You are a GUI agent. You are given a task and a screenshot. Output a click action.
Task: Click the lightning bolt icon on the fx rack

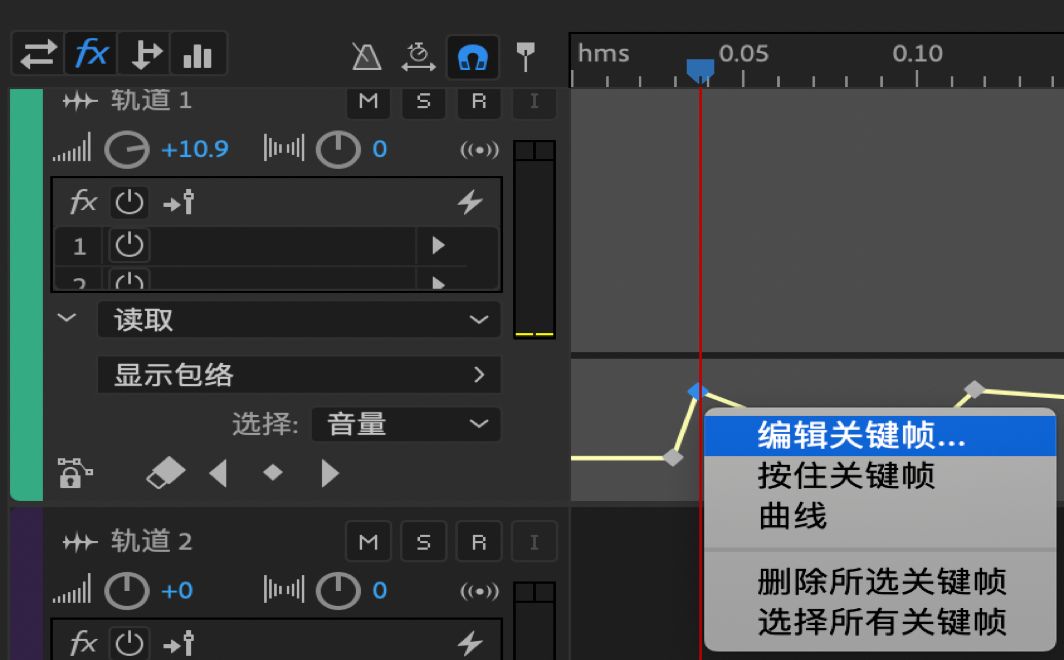pos(470,202)
